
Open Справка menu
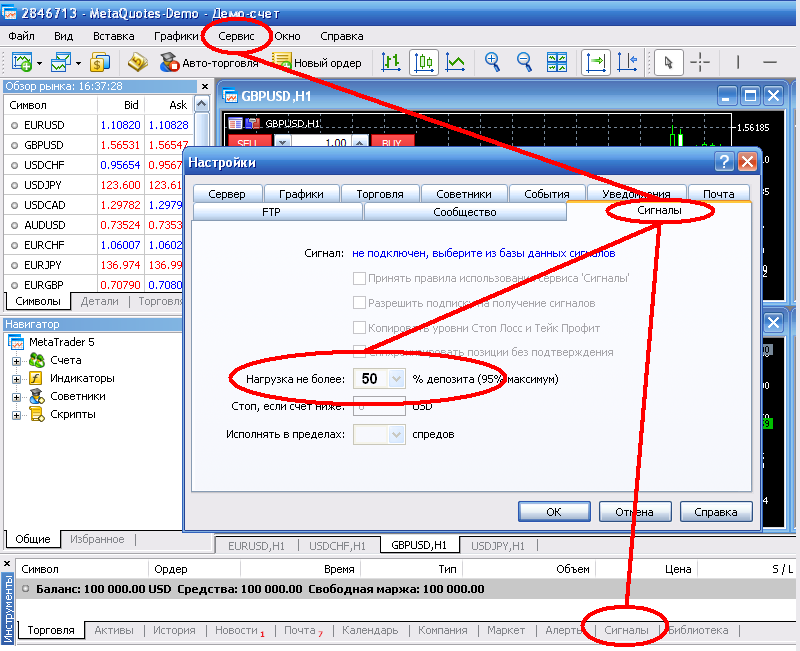[x=342, y=36]
